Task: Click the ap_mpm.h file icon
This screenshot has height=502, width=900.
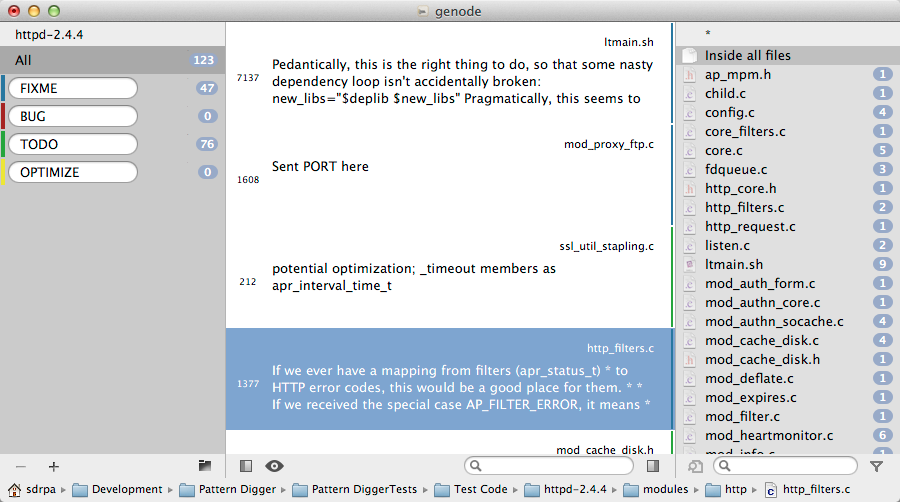Action: (x=690, y=75)
